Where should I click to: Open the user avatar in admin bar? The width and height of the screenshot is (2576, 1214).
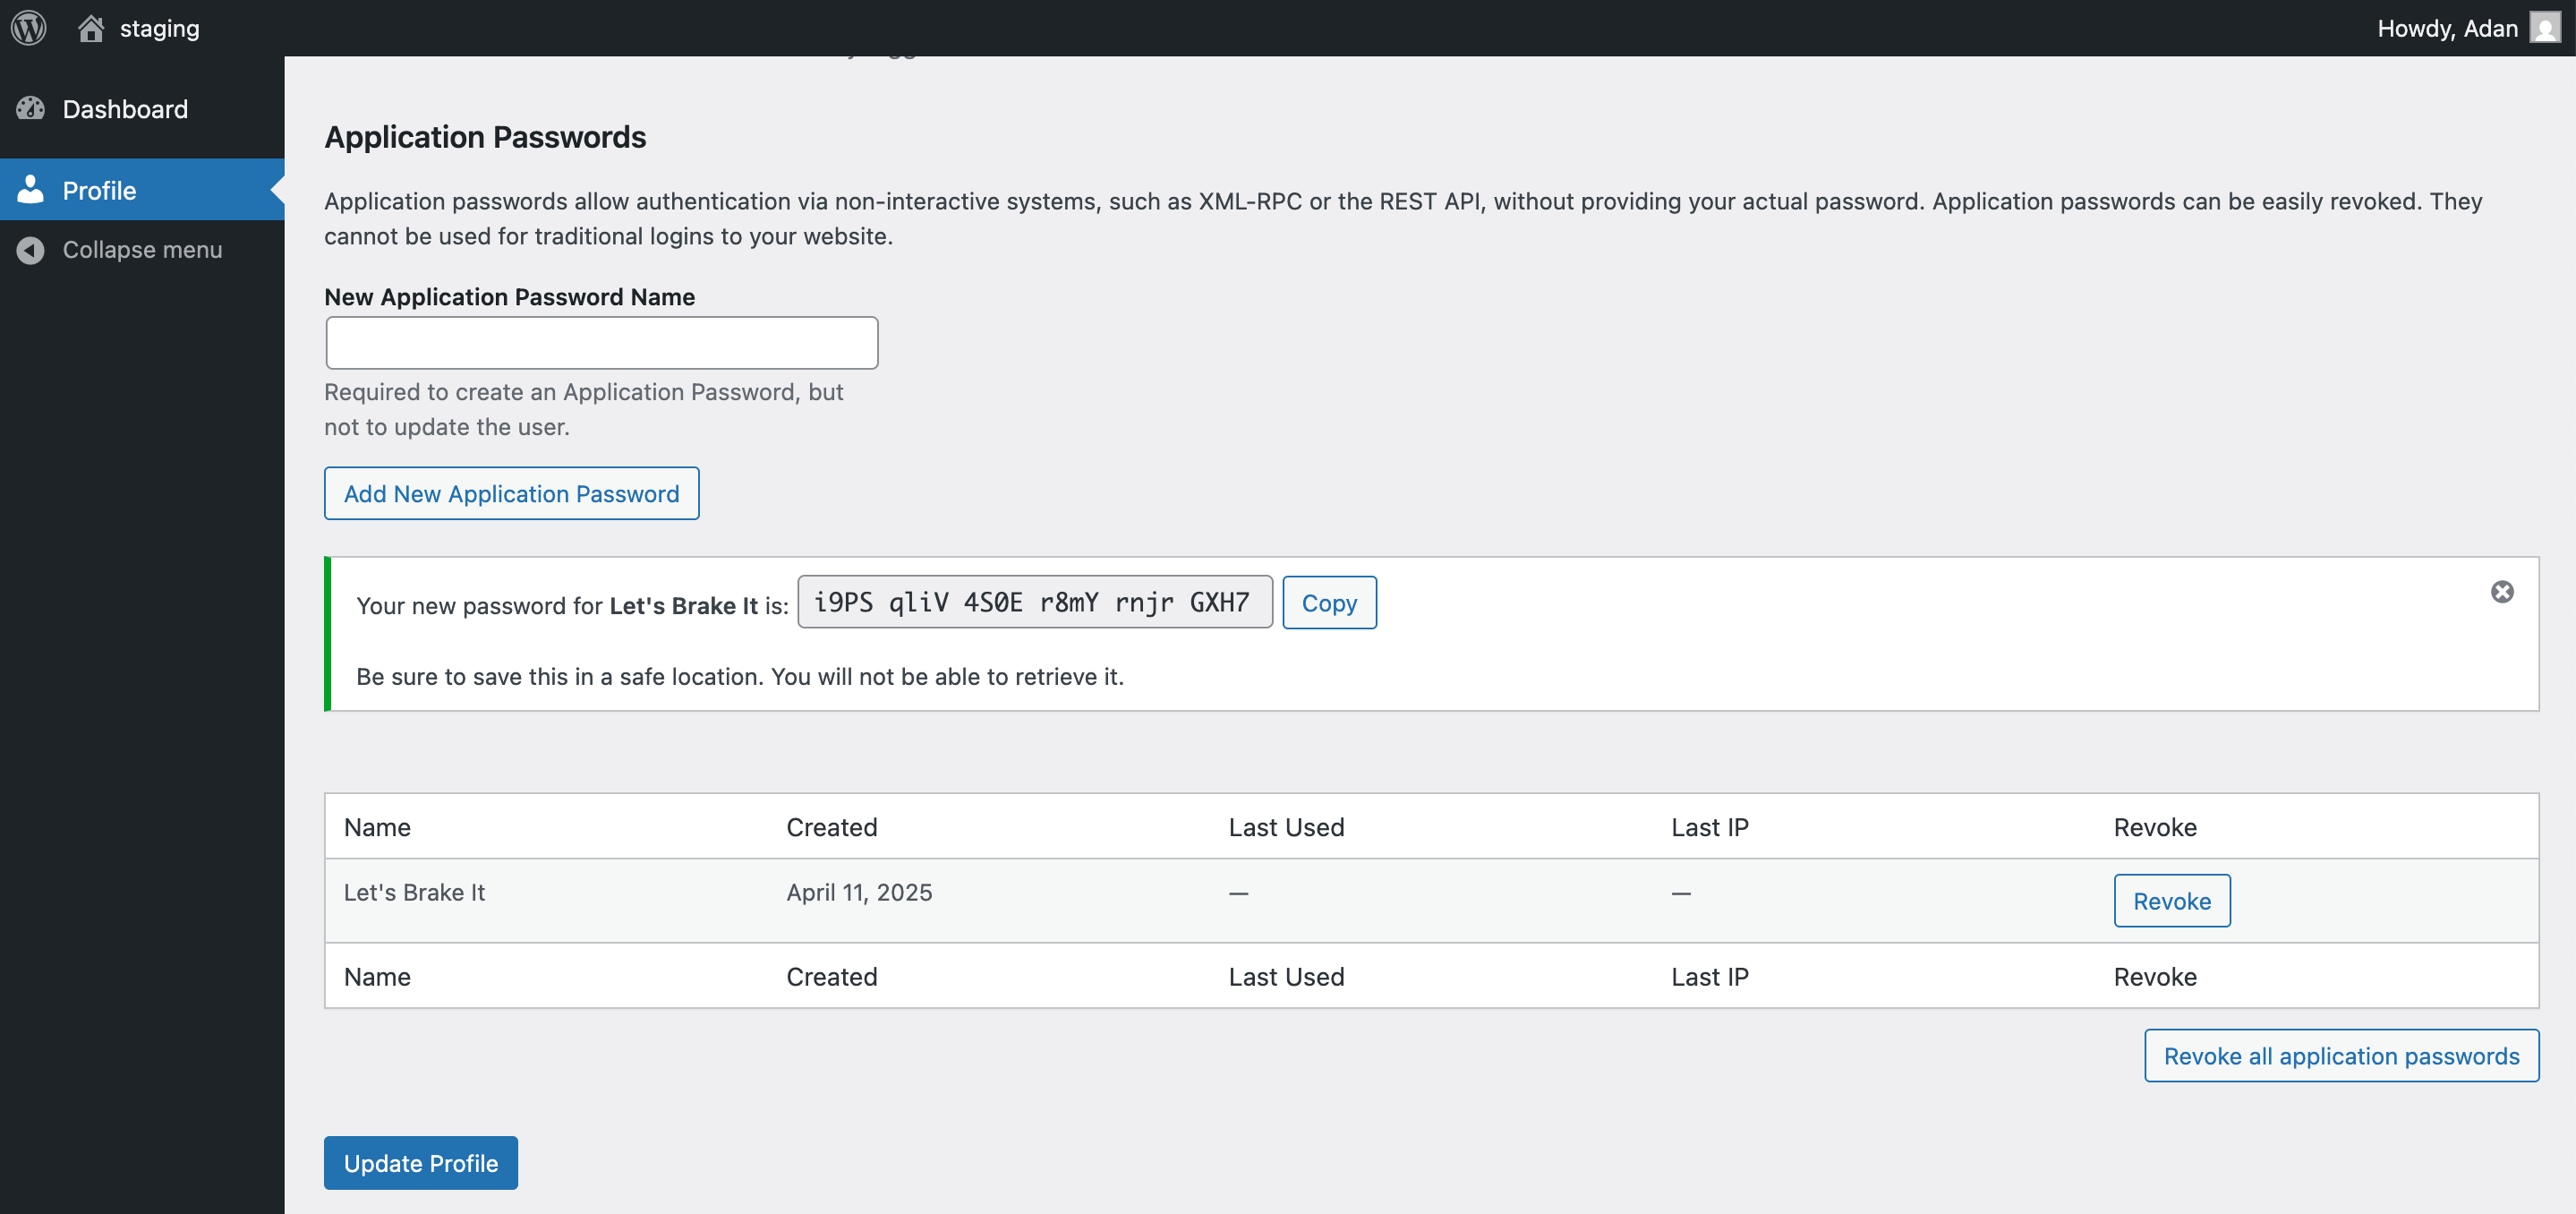(2544, 28)
